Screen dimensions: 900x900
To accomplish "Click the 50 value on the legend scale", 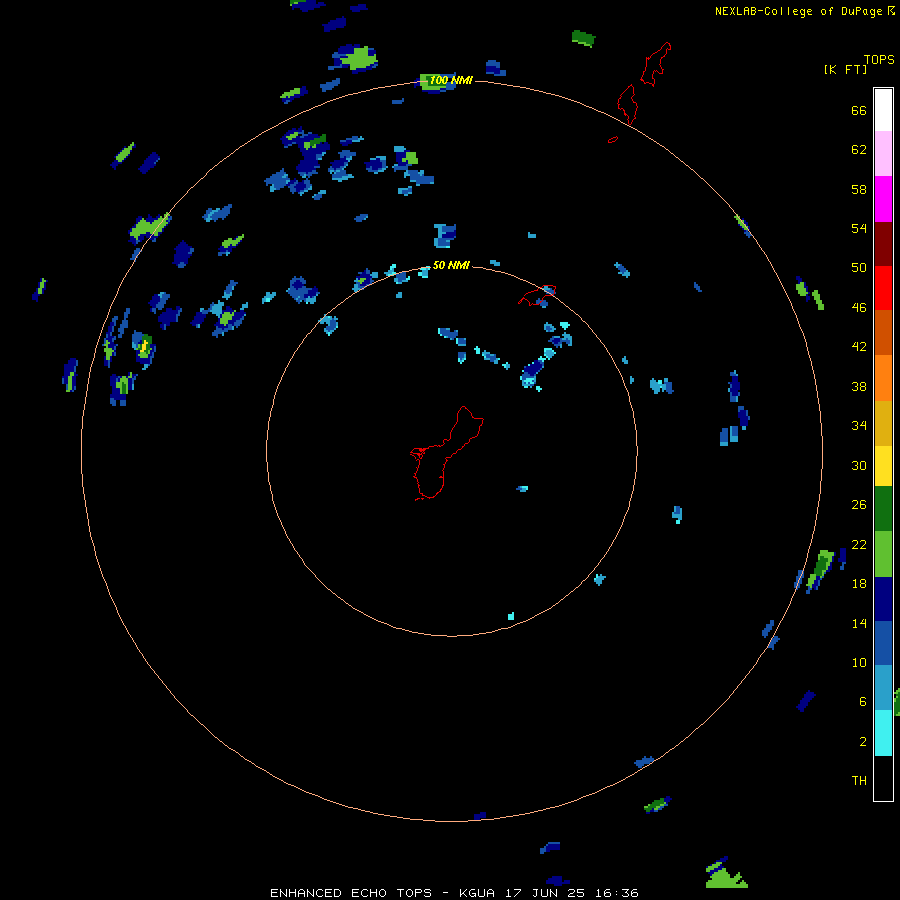I will point(859,268).
